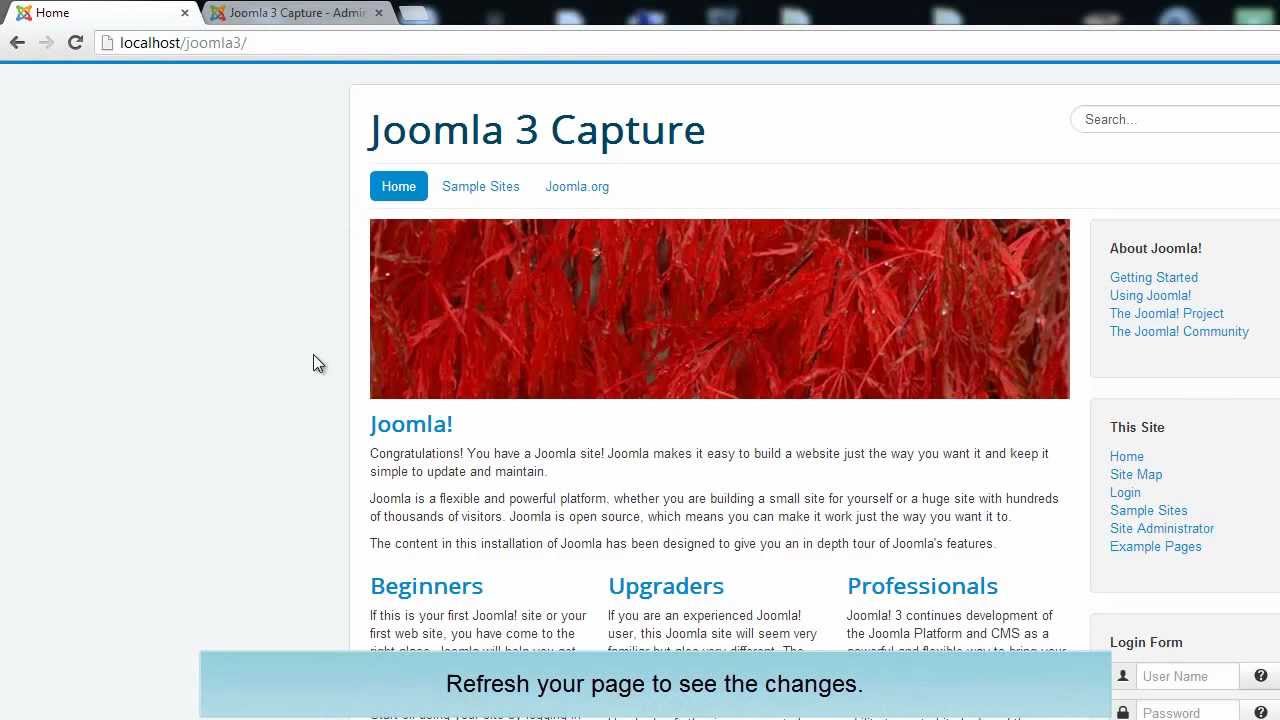1280x720 pixels.
Task: Click Home link under This Site
Action: pyautogui.click(x=1126, y=456)
